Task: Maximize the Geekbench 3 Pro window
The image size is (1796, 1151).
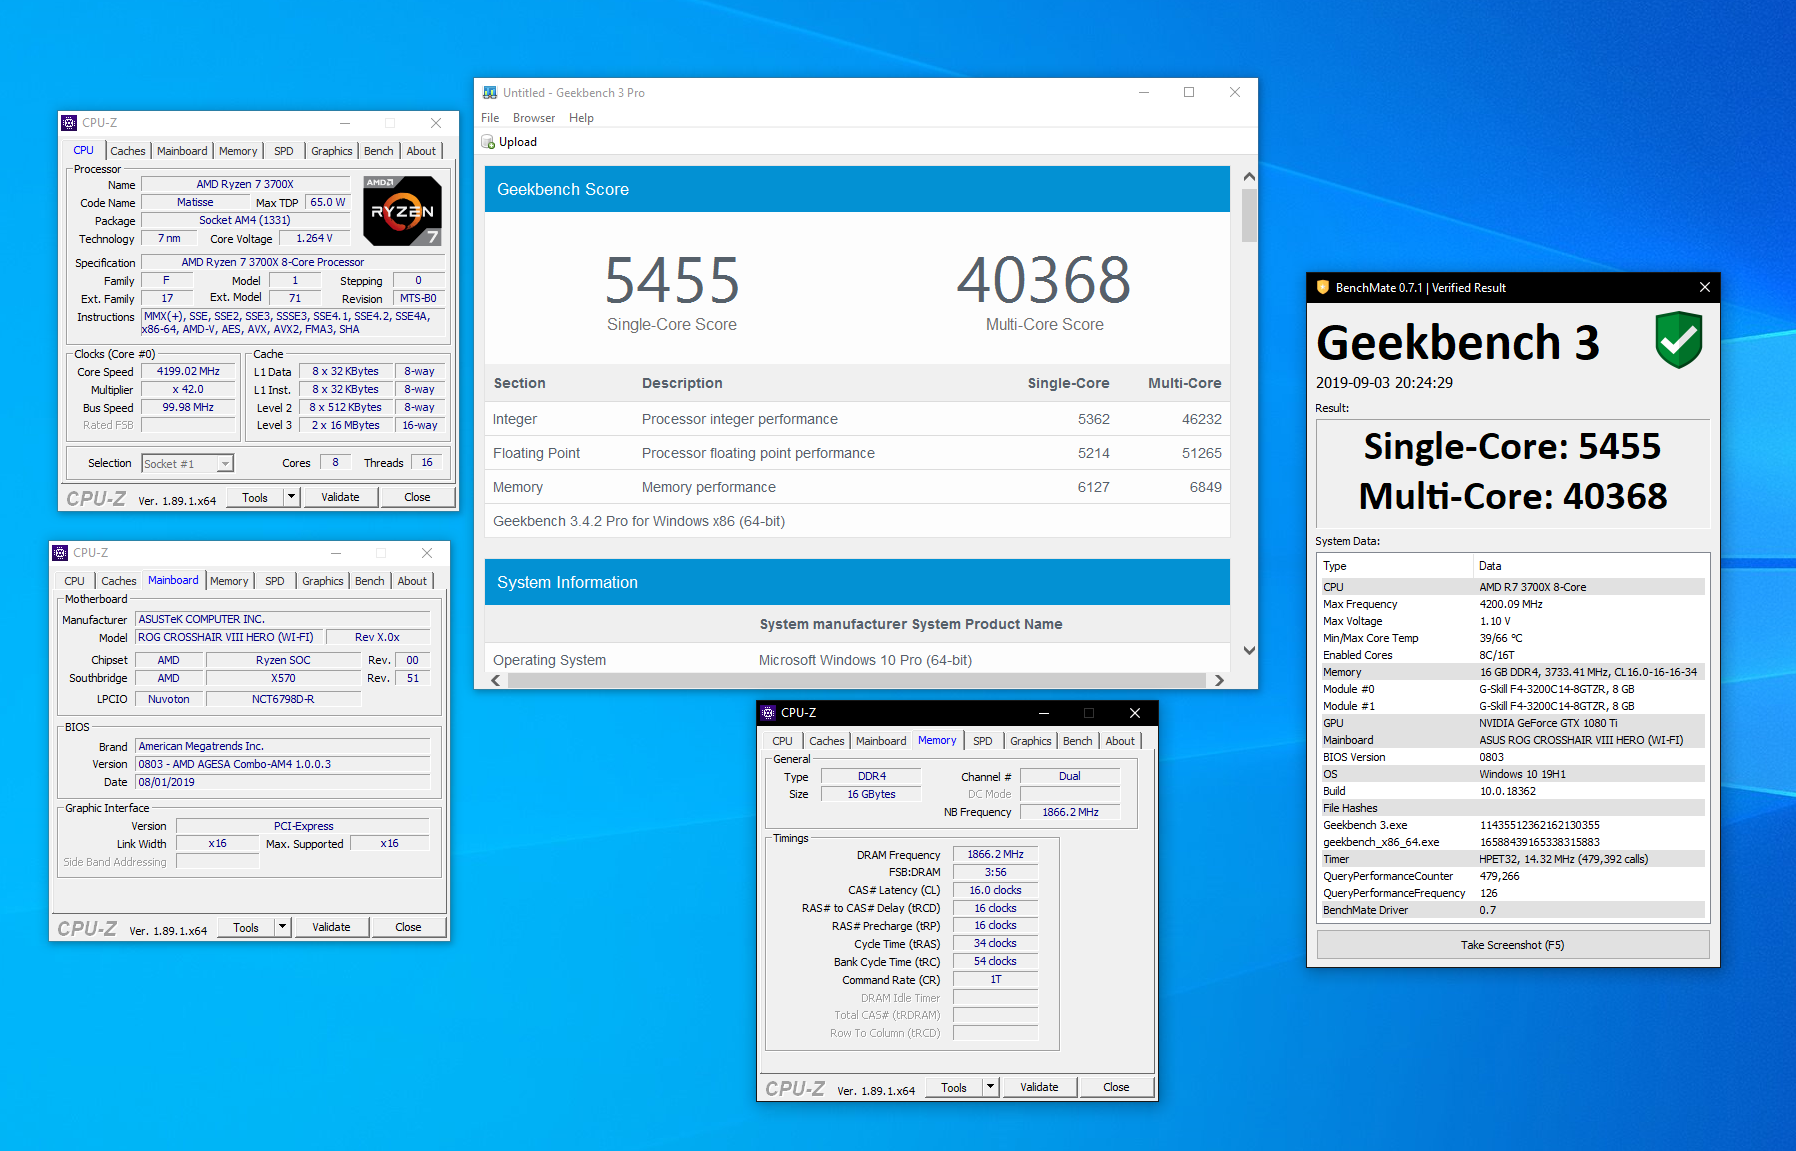Action: [1189, 92]
